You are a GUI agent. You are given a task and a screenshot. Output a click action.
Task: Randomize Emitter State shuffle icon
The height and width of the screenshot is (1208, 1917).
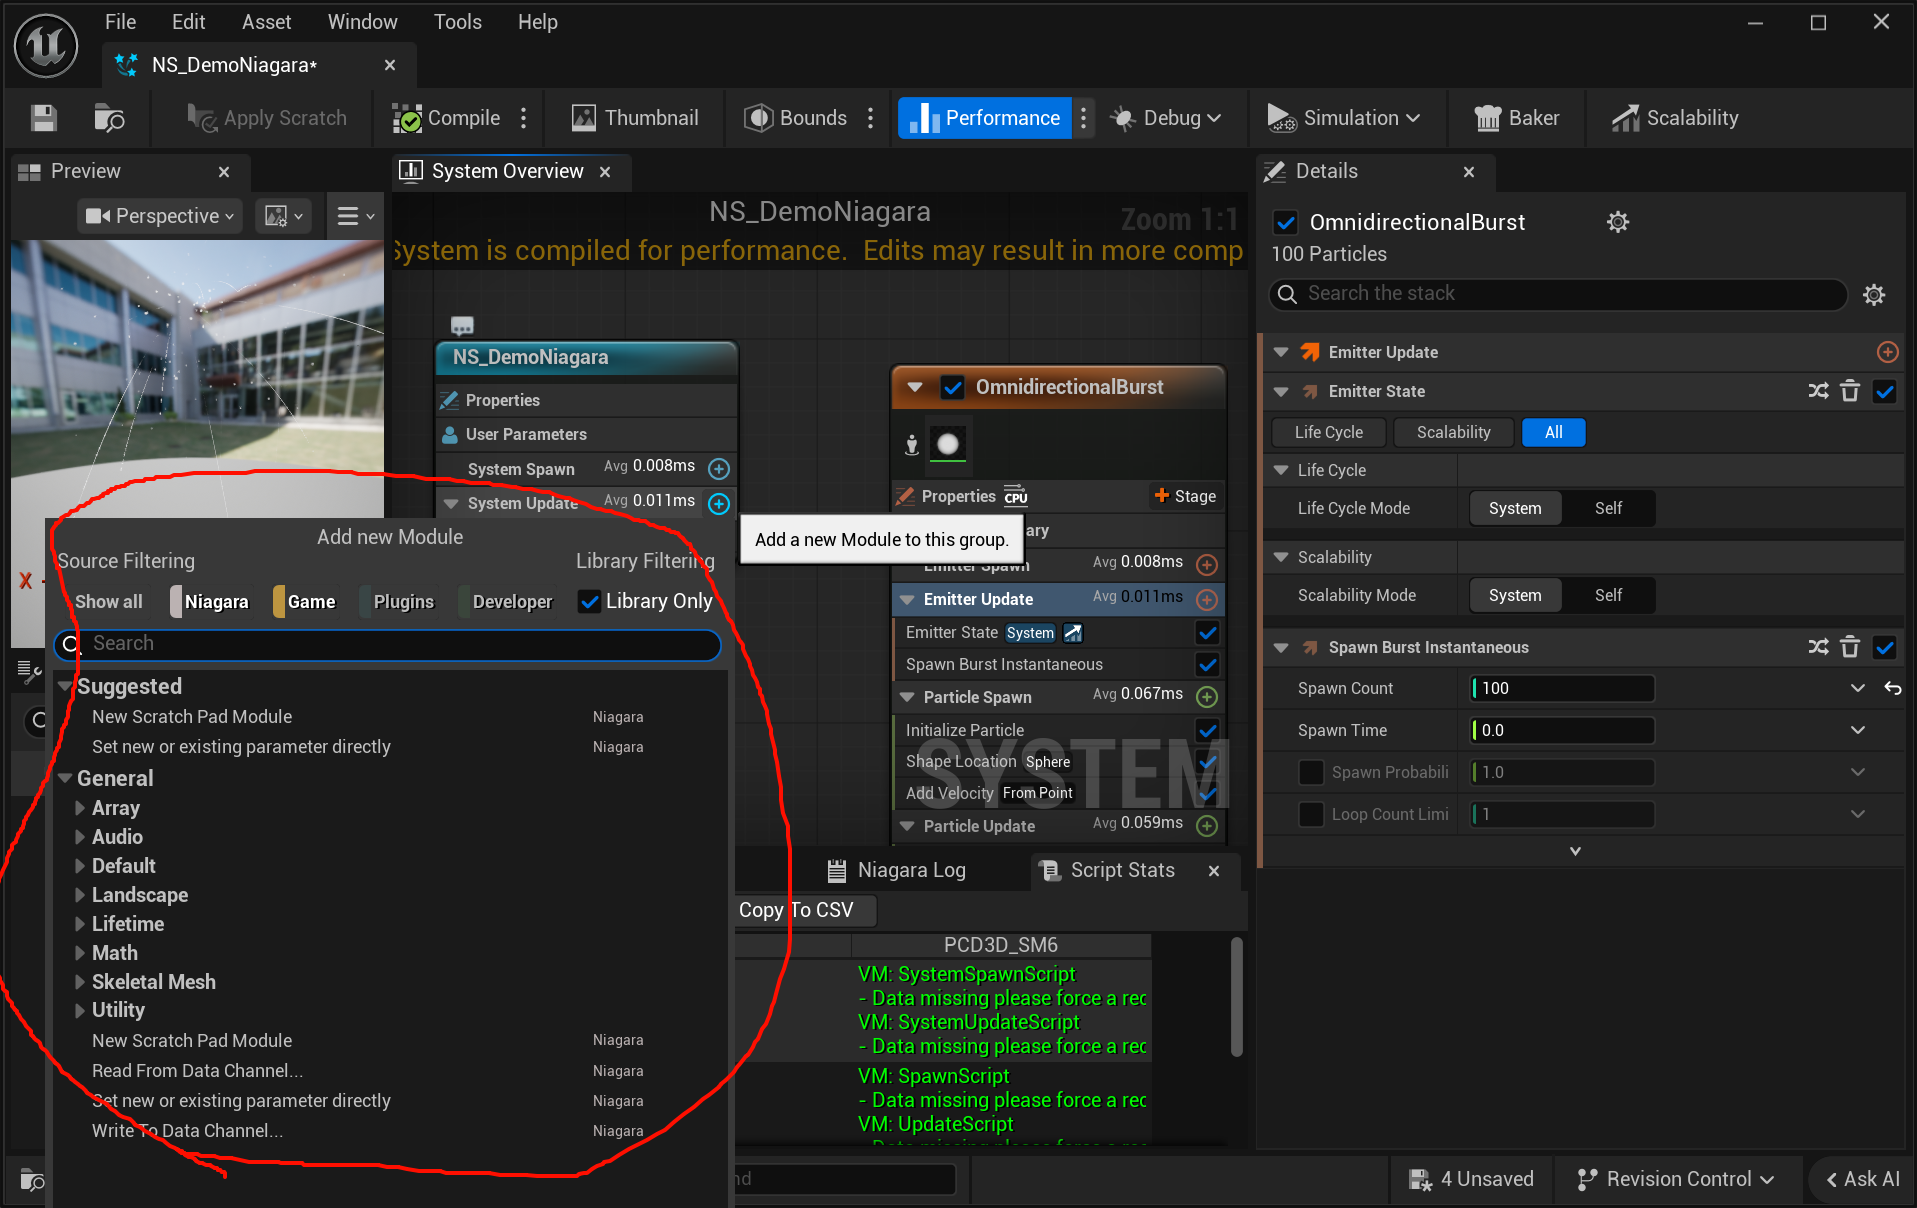tap(1819, 391)
